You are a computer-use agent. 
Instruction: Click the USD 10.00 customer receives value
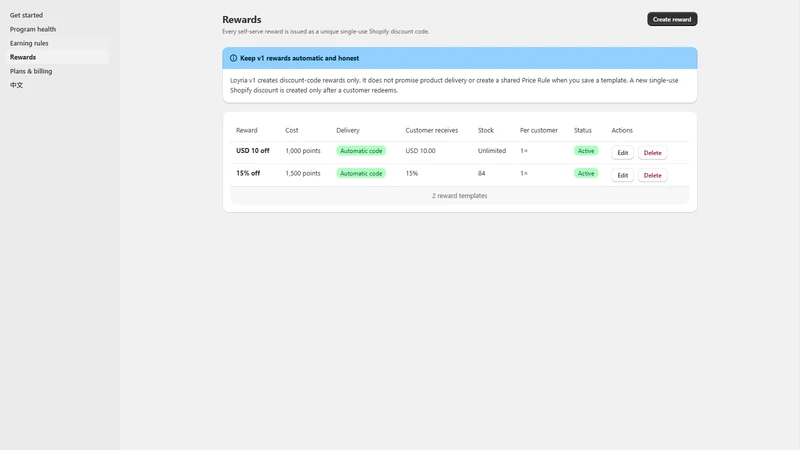(x=420, y=151)
